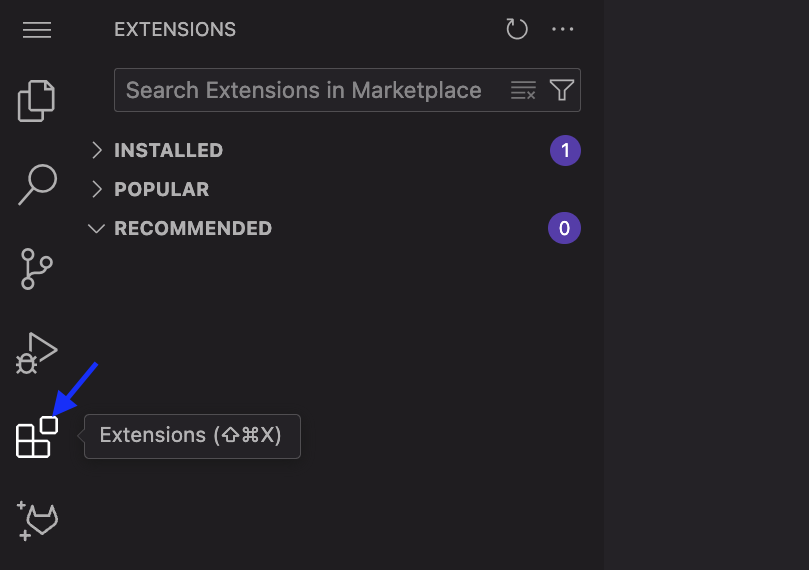The image size is (809, 570).
Task: Click the INSTALLED section header label
Action: click(x=168, y=150)
